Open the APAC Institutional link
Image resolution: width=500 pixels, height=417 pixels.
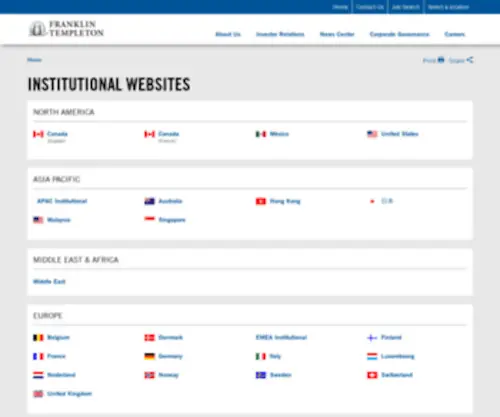click(62, 201)
